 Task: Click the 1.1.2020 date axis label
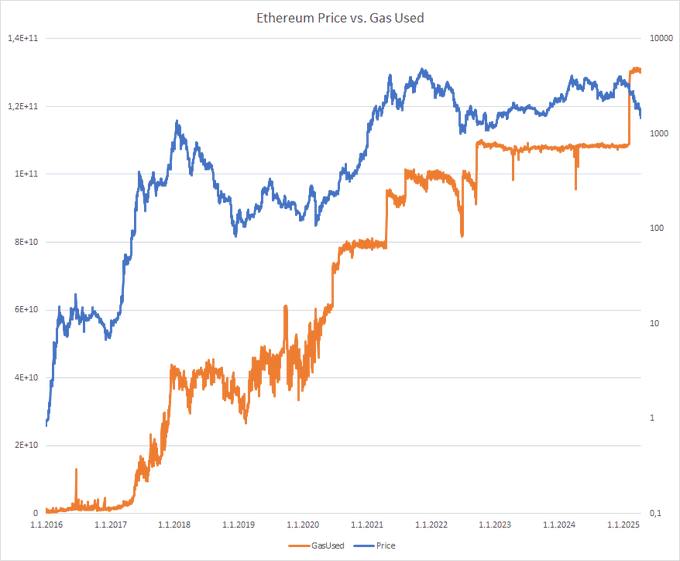pyautogui.click(x=303, y=525)
